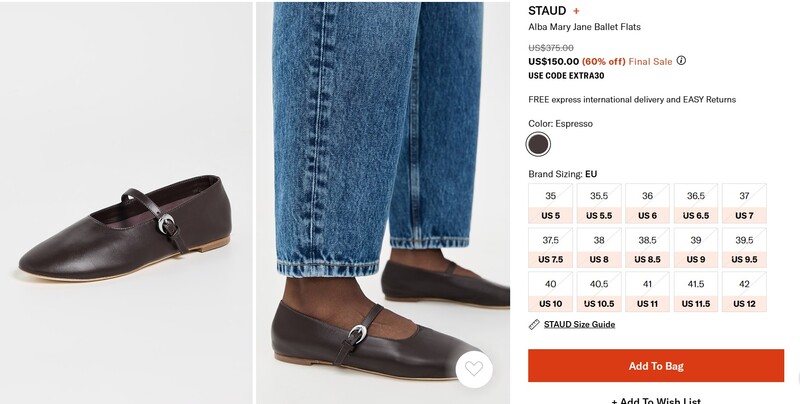Choose size 35 (US 5)
Image resolution: width=800 pixels, height=404 pixels.
click(550, 204)
